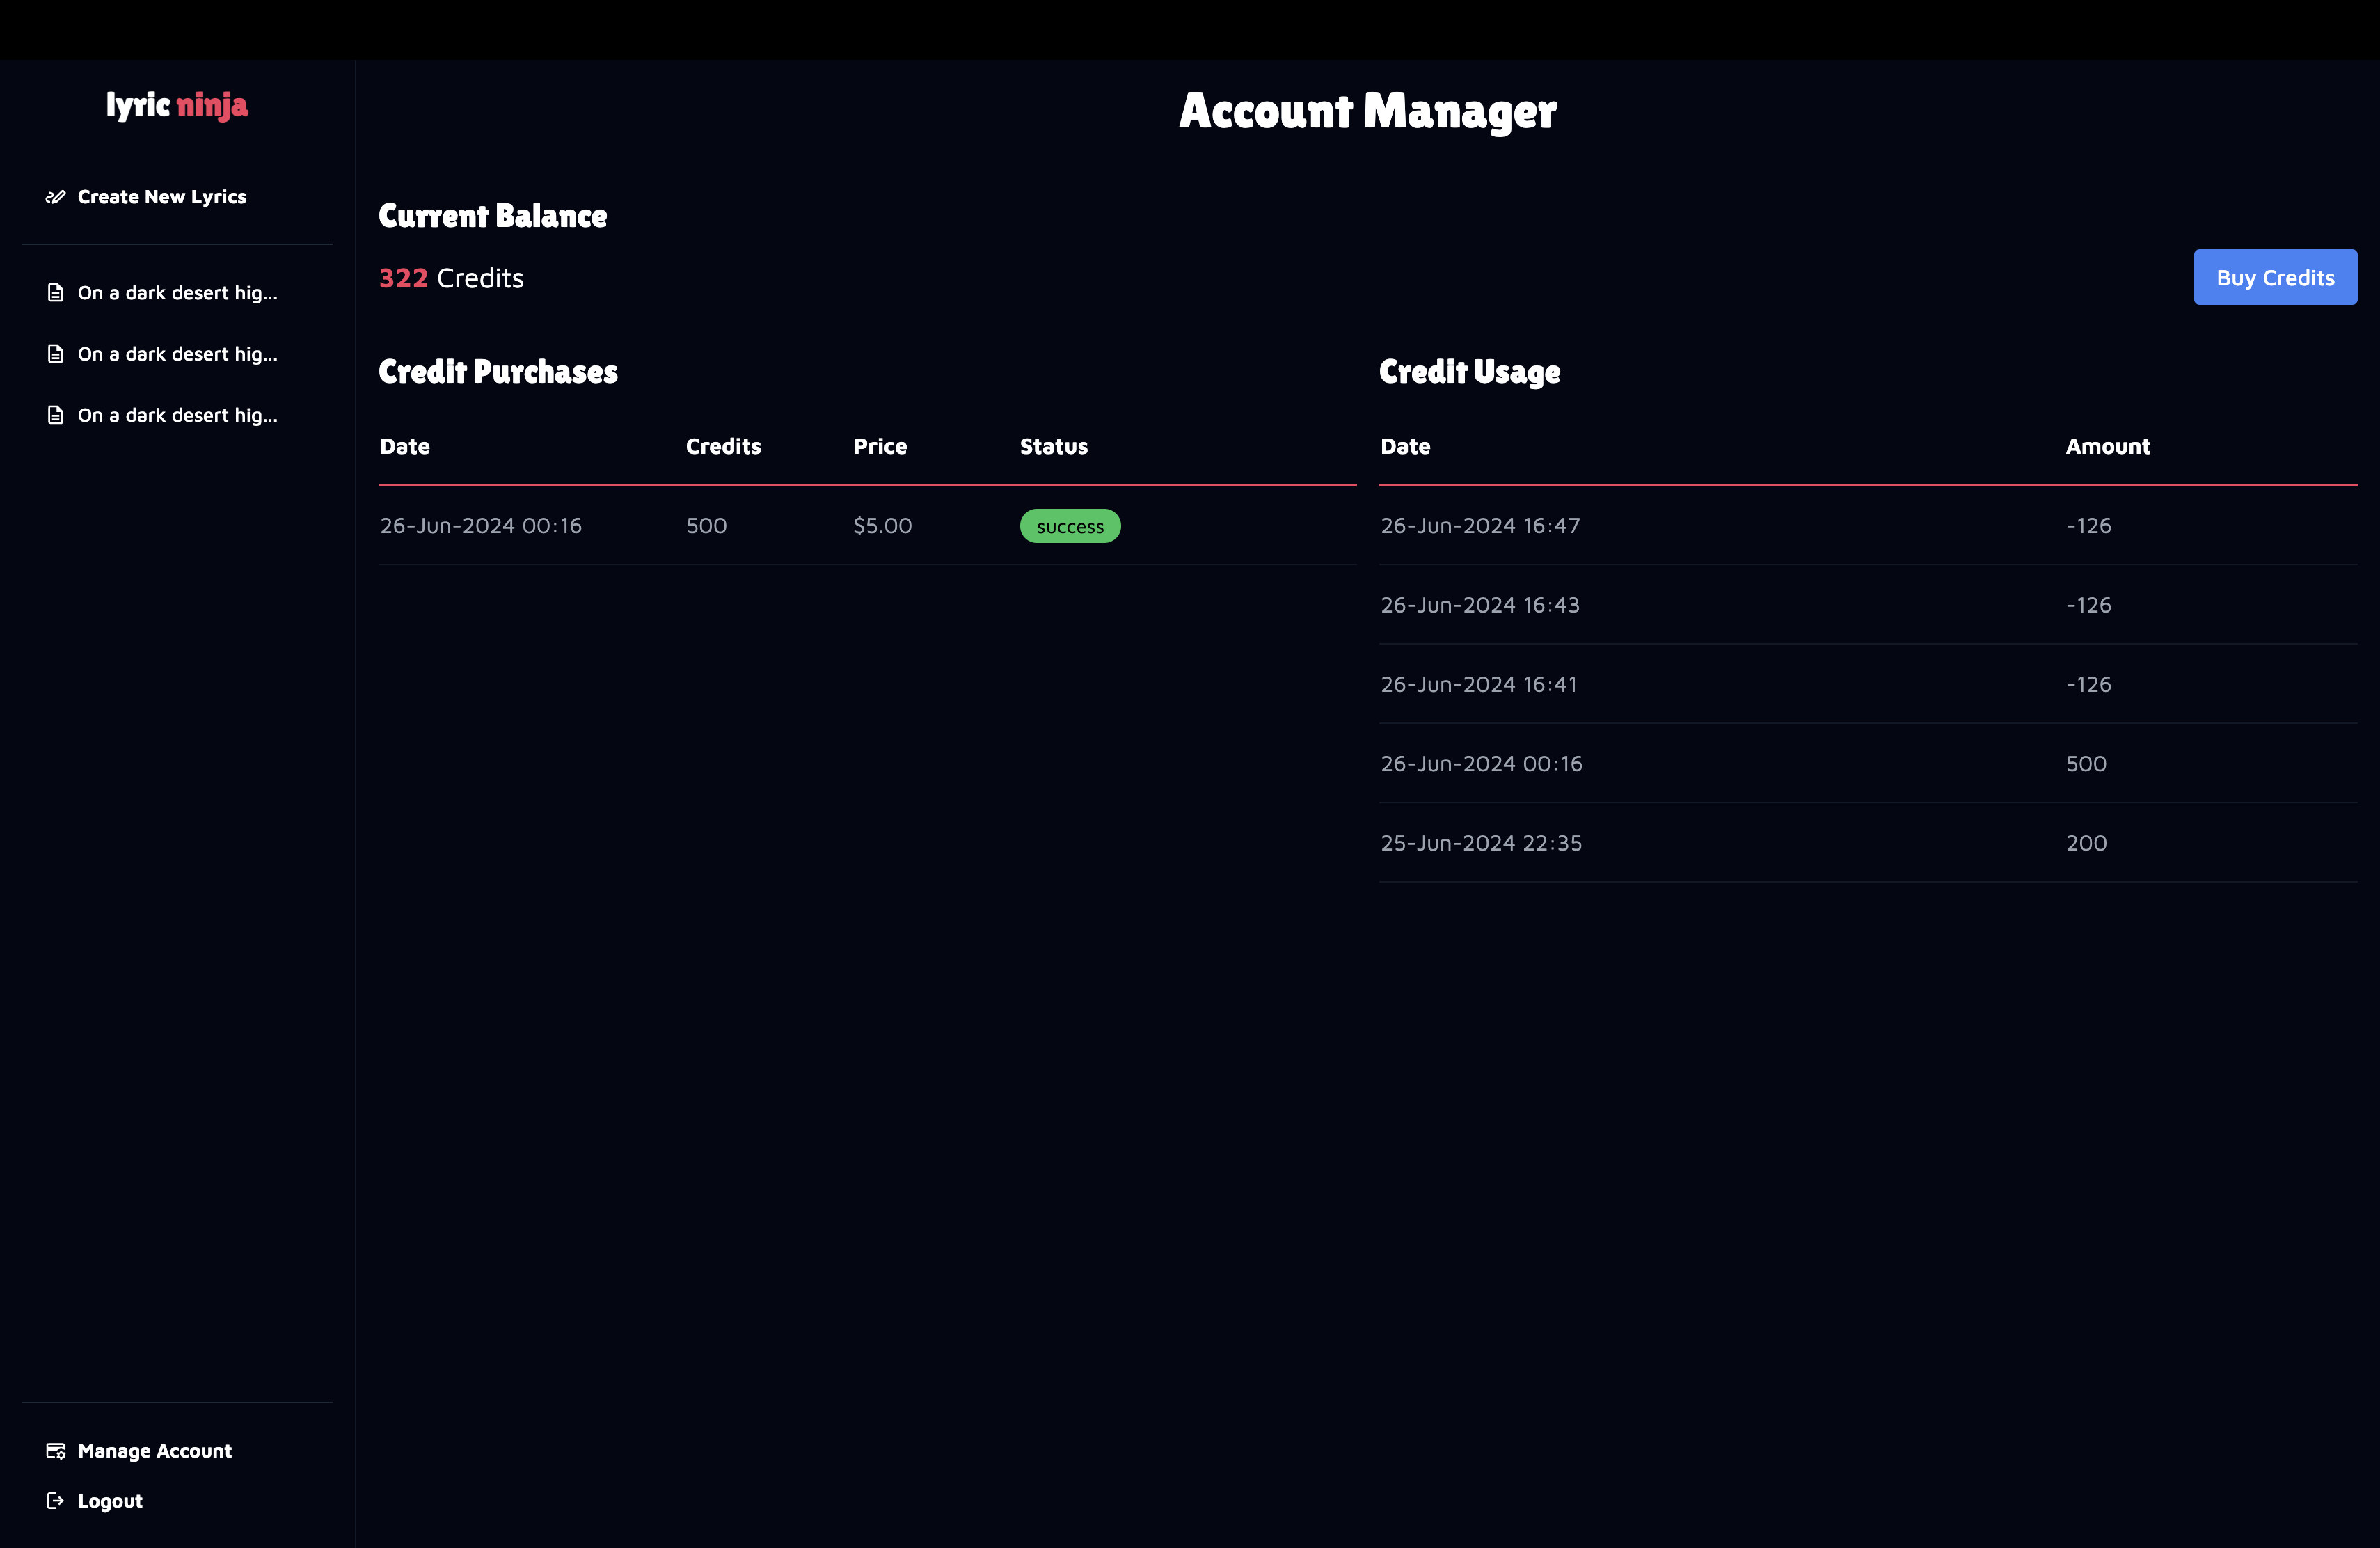Click the Manage Account card icon
Screen dimensions: 2380x1548
[56, 1451]
